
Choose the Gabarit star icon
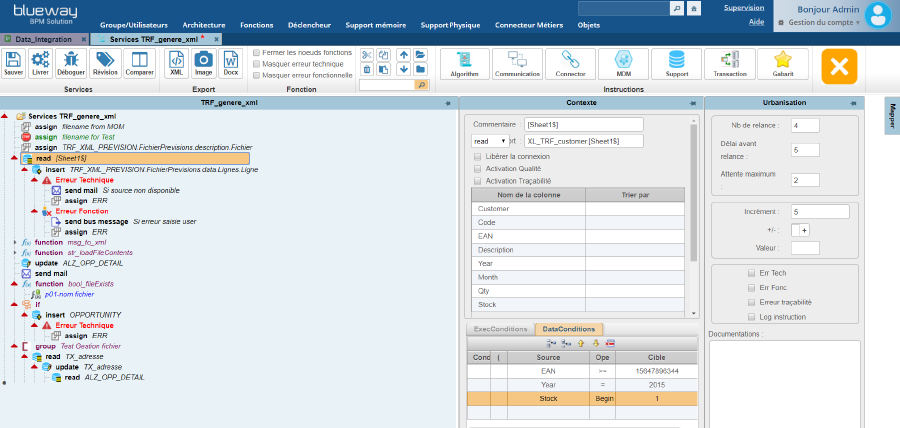pos(783,63)
